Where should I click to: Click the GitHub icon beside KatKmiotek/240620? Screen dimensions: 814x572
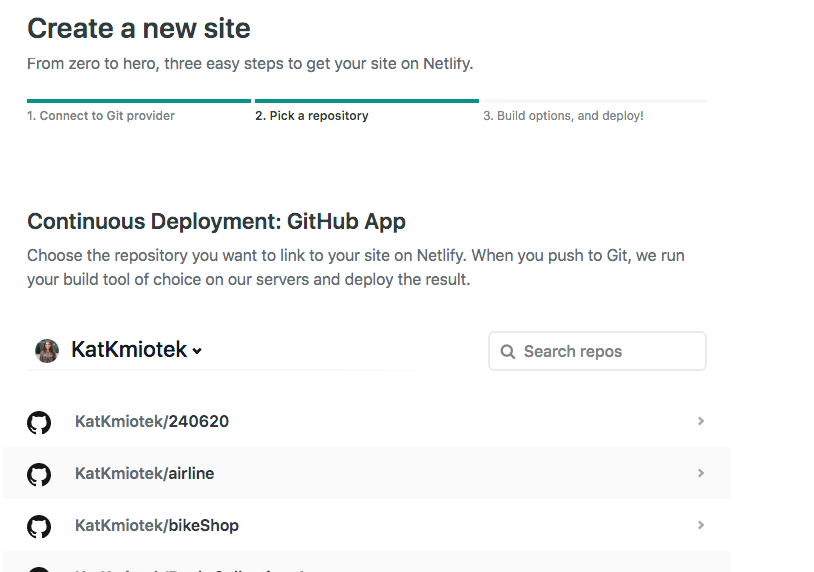tap(39, 422)
